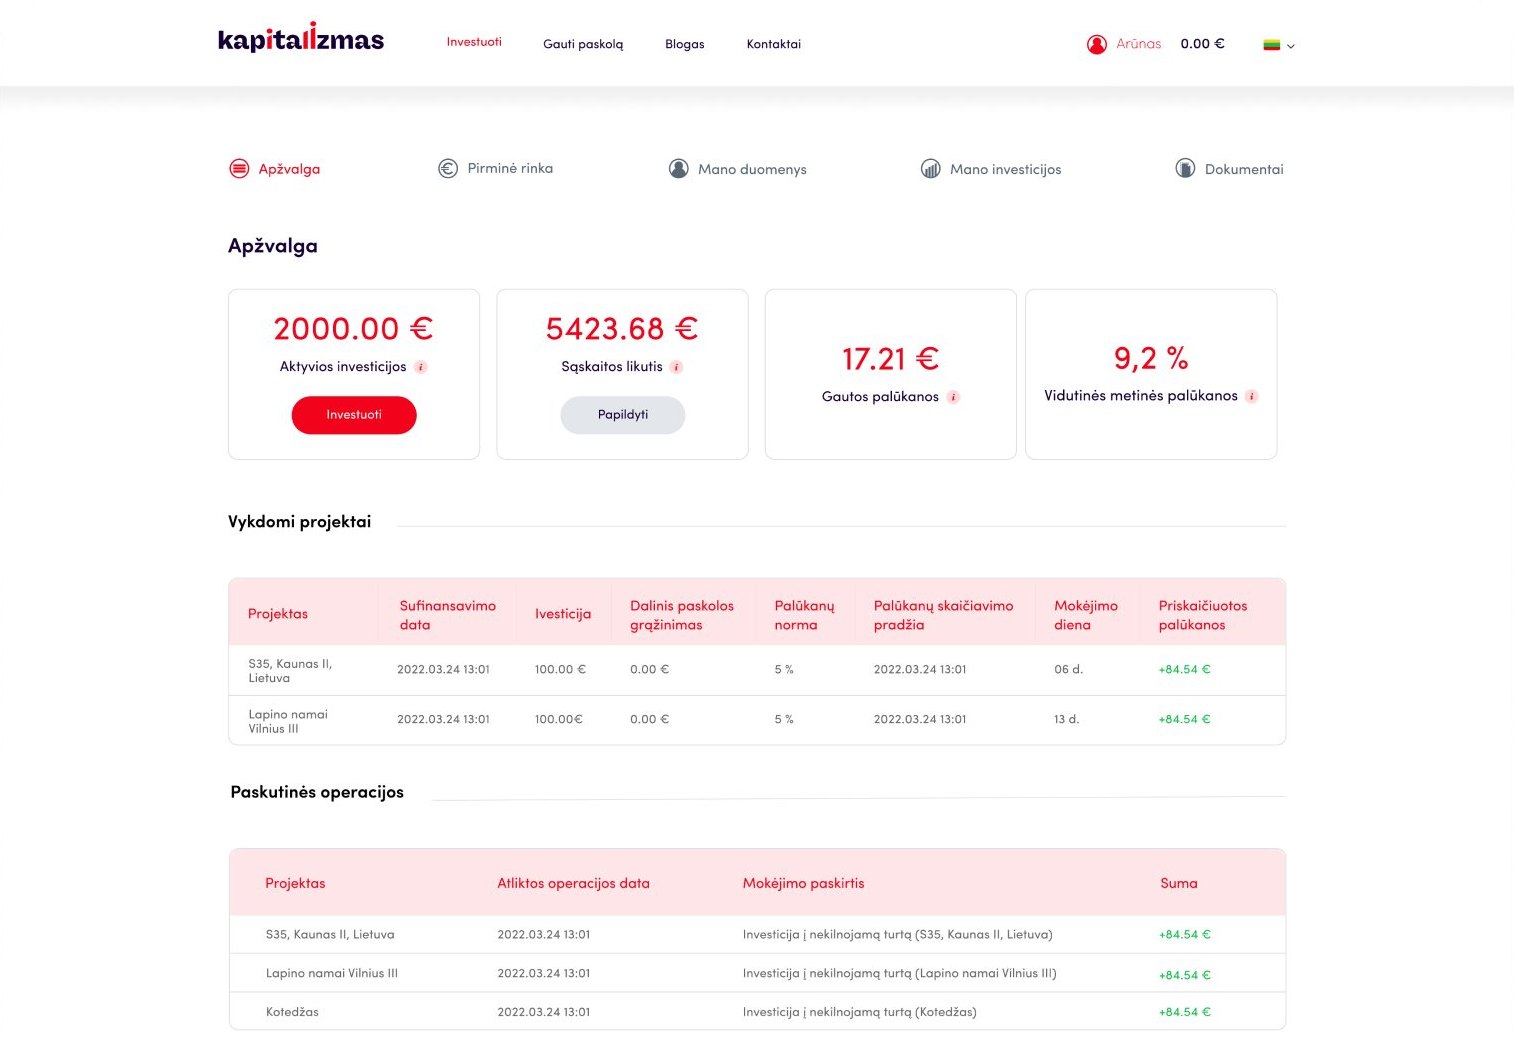Click info icon beside Sąskaitos likutis
1514x1063 pixels.
[x=677, y=367]
